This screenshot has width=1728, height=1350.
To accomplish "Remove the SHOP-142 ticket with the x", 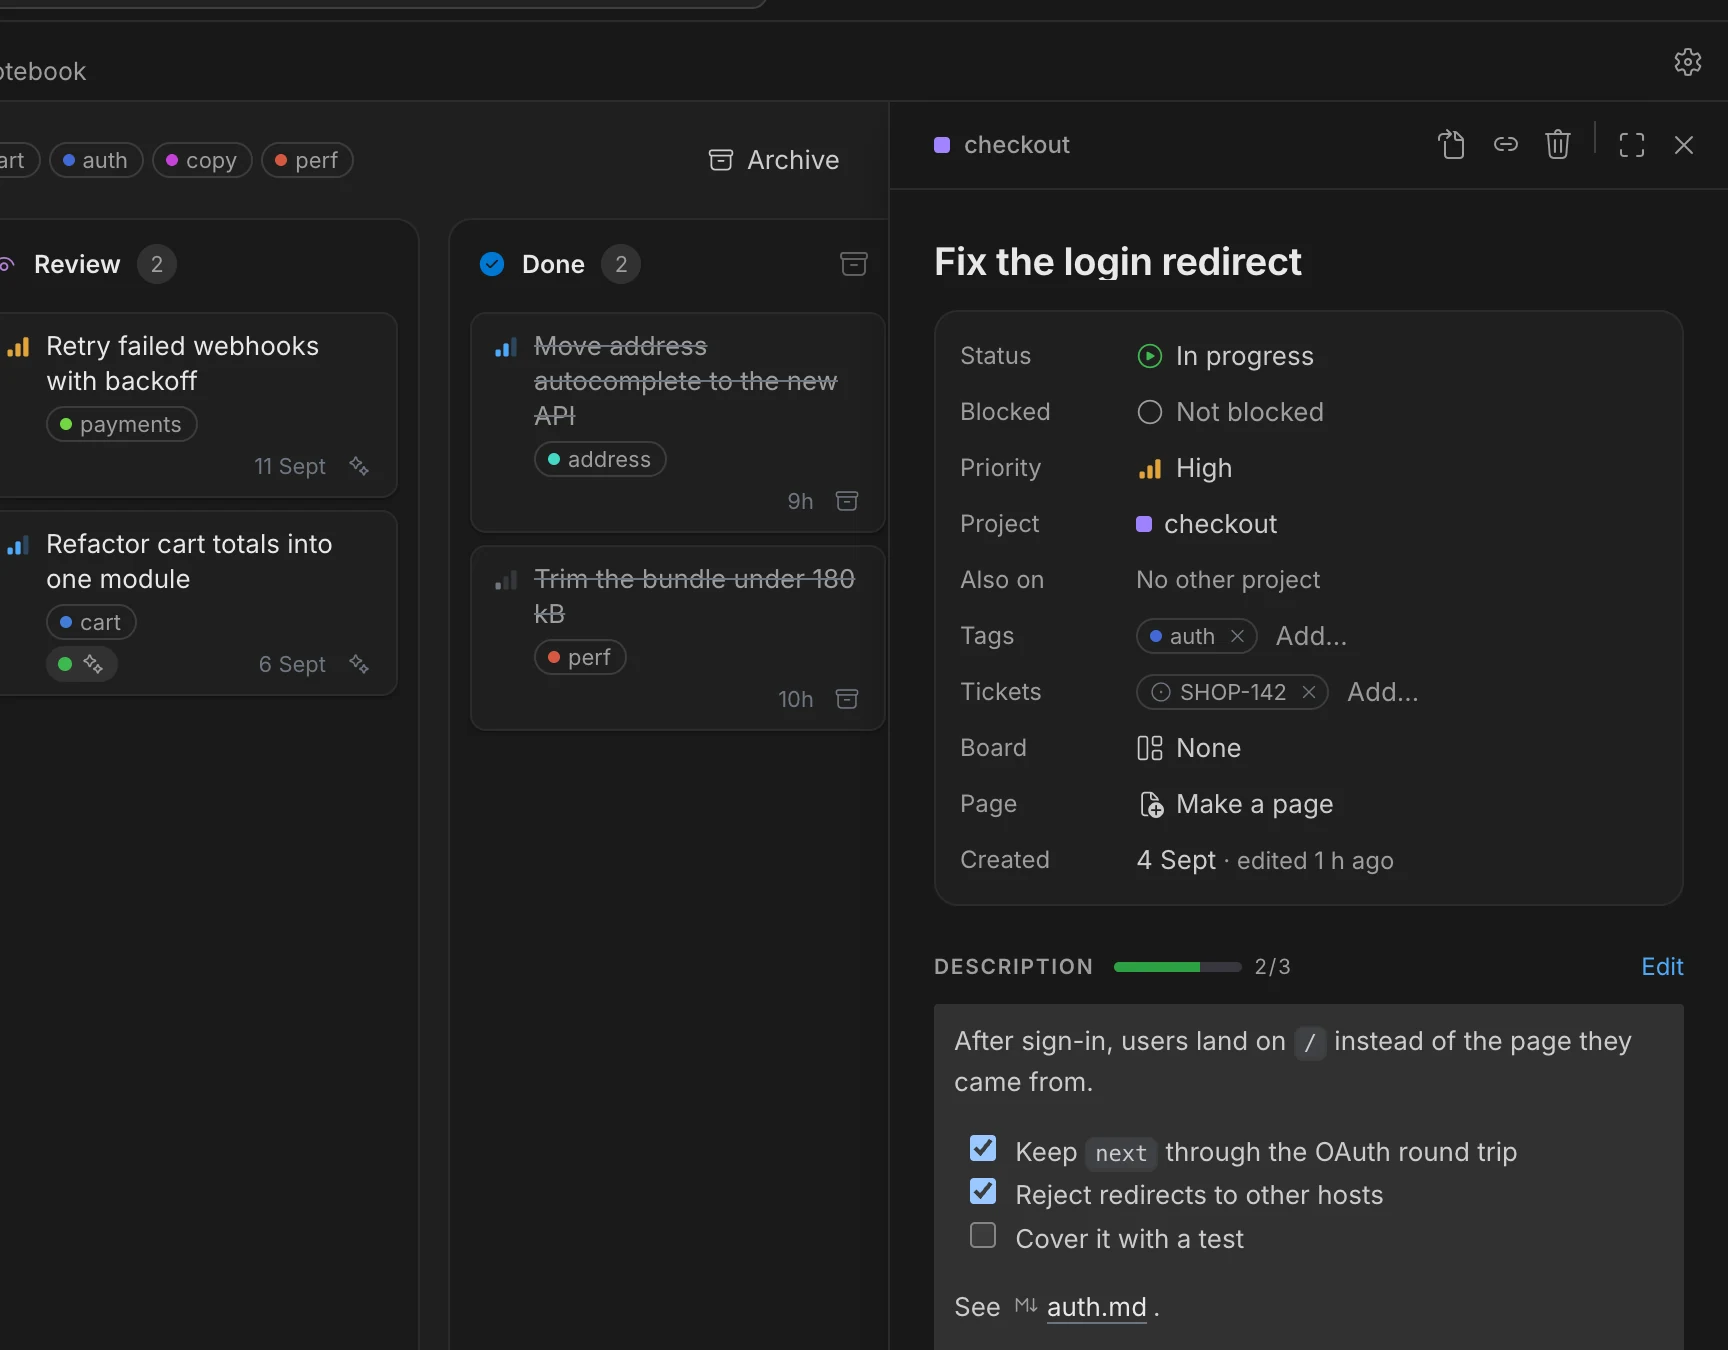I will (x=1308, y=692).
